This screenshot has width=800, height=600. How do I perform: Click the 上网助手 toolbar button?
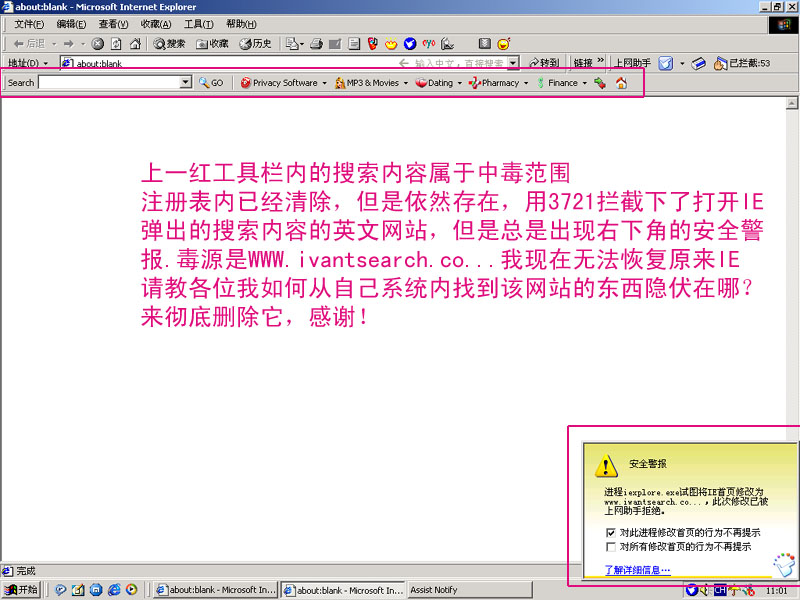pos(633,63)
